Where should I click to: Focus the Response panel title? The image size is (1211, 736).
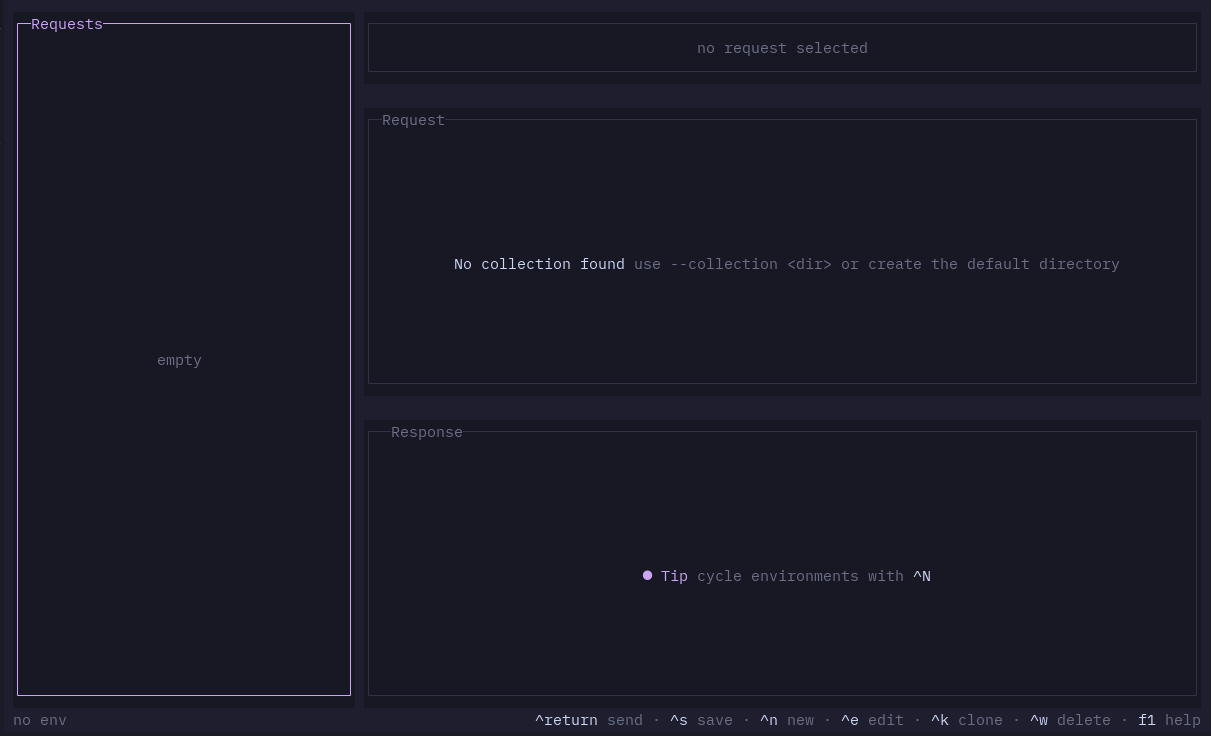click(427, 432)
